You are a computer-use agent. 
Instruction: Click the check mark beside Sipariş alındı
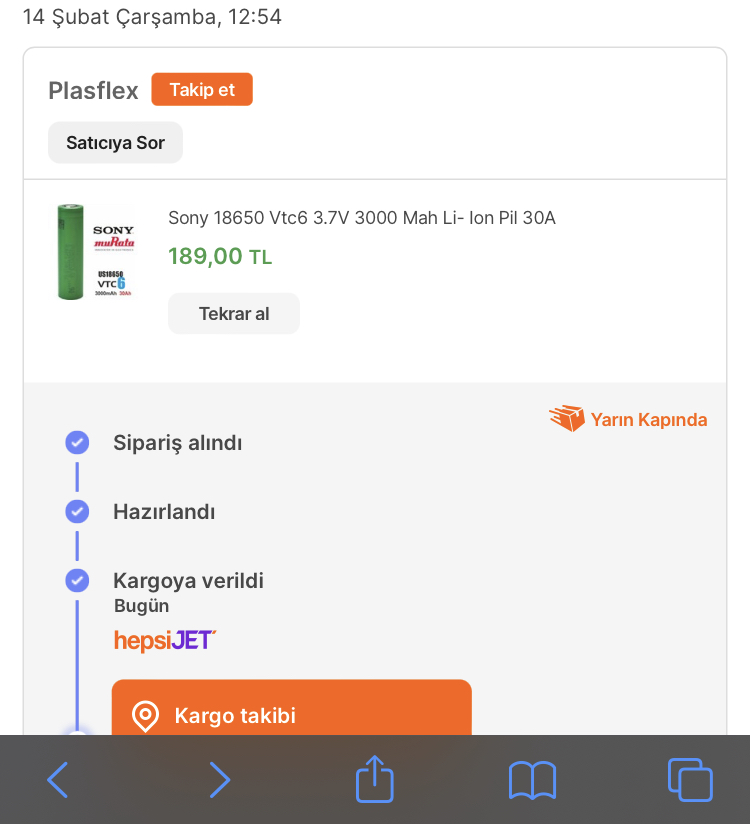pos(77,443)
